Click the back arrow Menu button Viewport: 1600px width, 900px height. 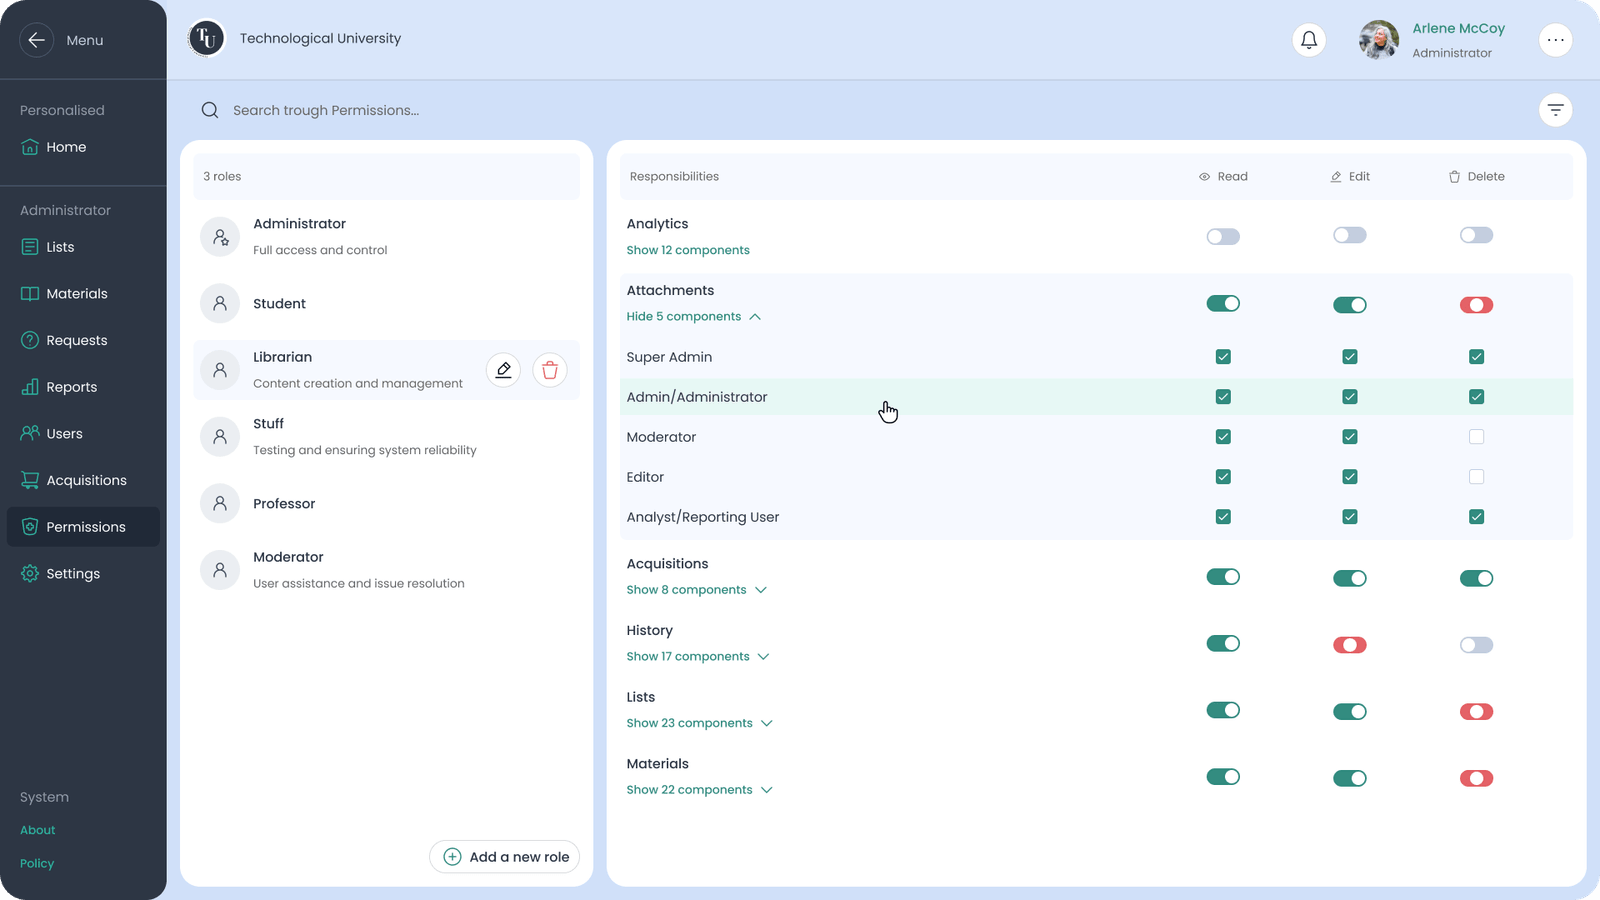click(36, 40)
